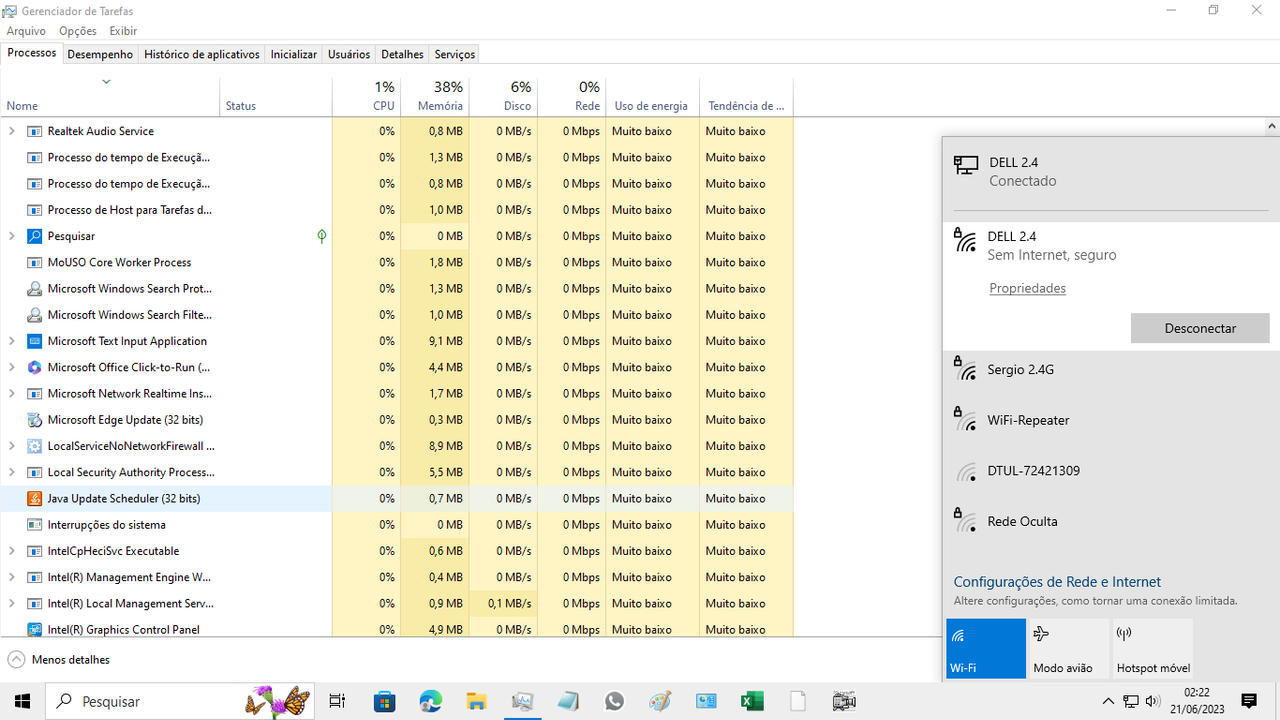This screenshot has height=720, width=1280.
Task: Expand LocalServiceNoNetworkFirewall row
Action: coord(12,446)
